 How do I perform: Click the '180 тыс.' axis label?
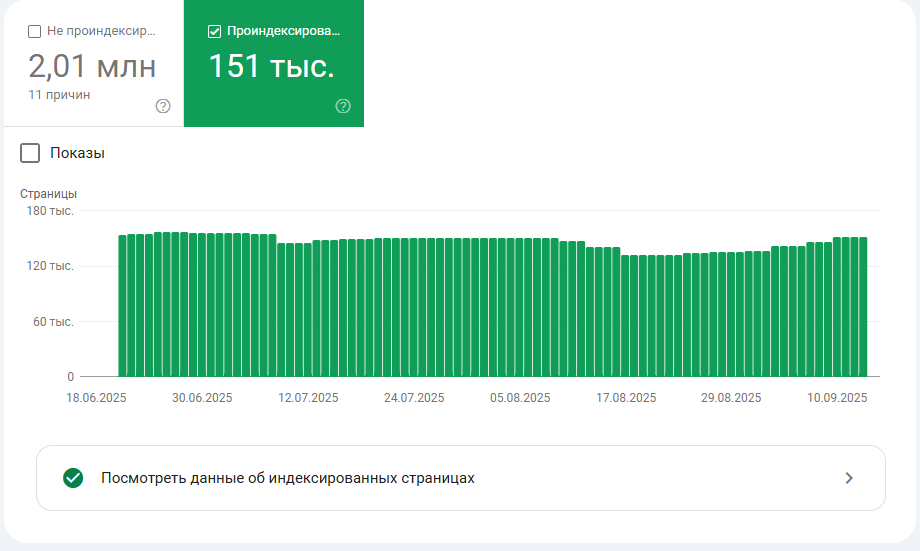click(50, 211)
